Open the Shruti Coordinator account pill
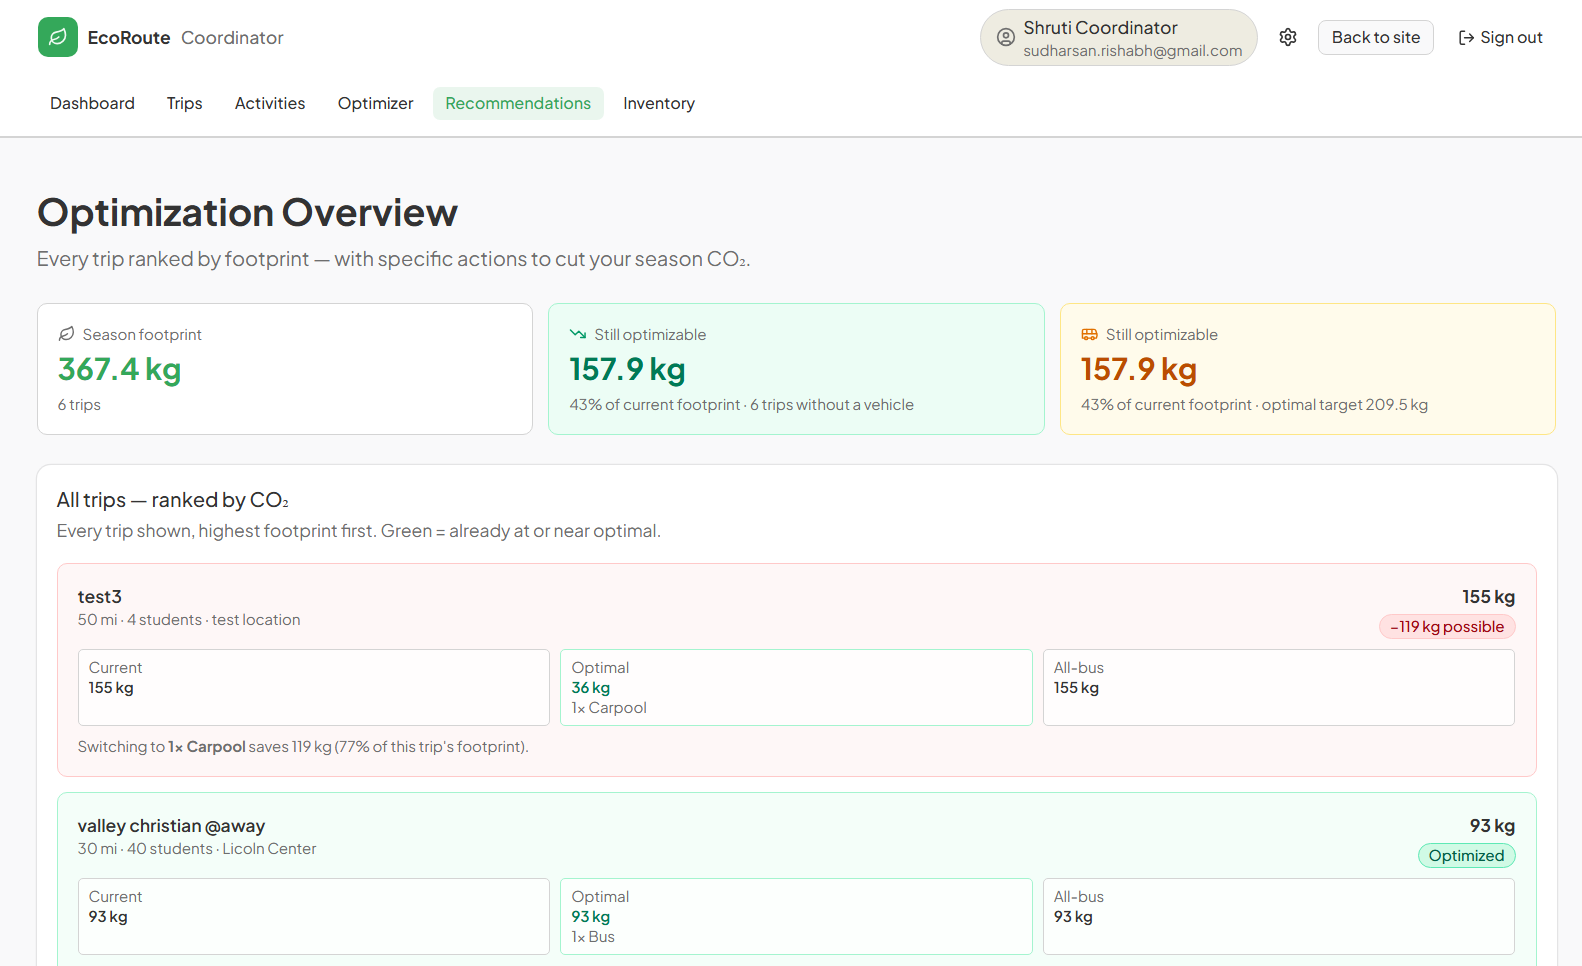The height and width of the screenshot is (966, 1582). [1118, 38]
